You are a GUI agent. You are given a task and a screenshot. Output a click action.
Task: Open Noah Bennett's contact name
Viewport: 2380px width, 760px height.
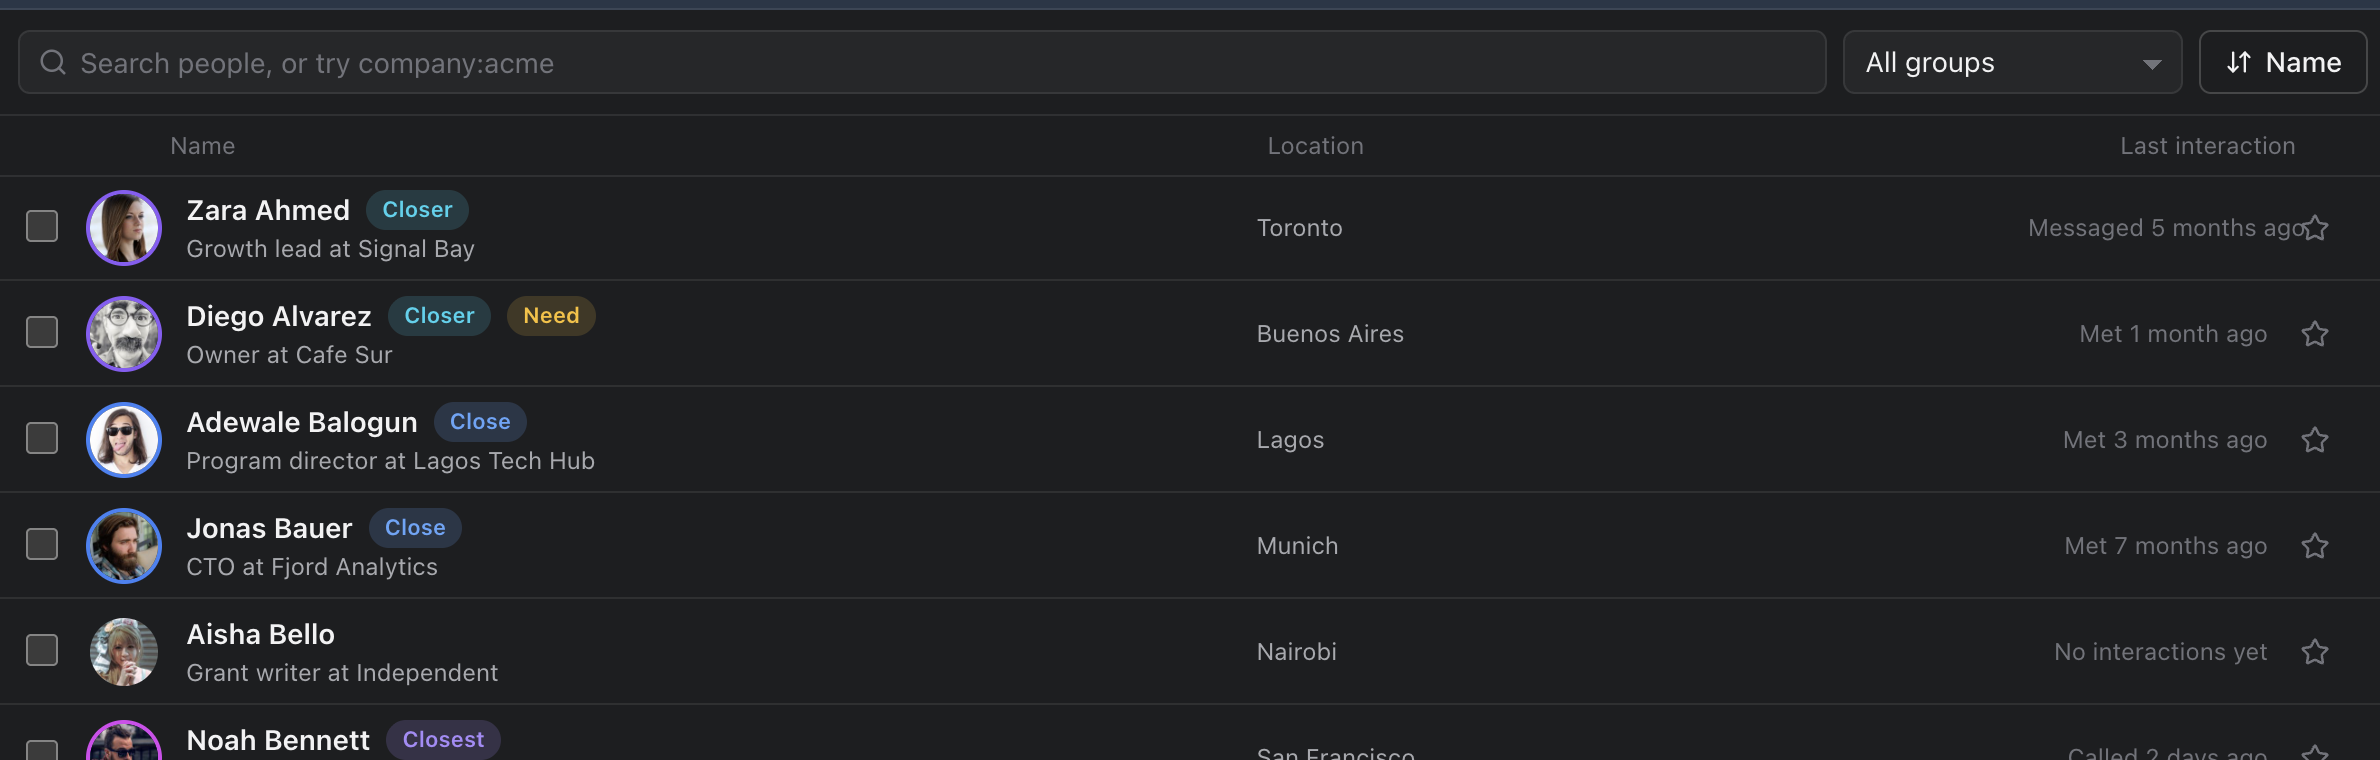pyautogui.click(x=278, y=740)
